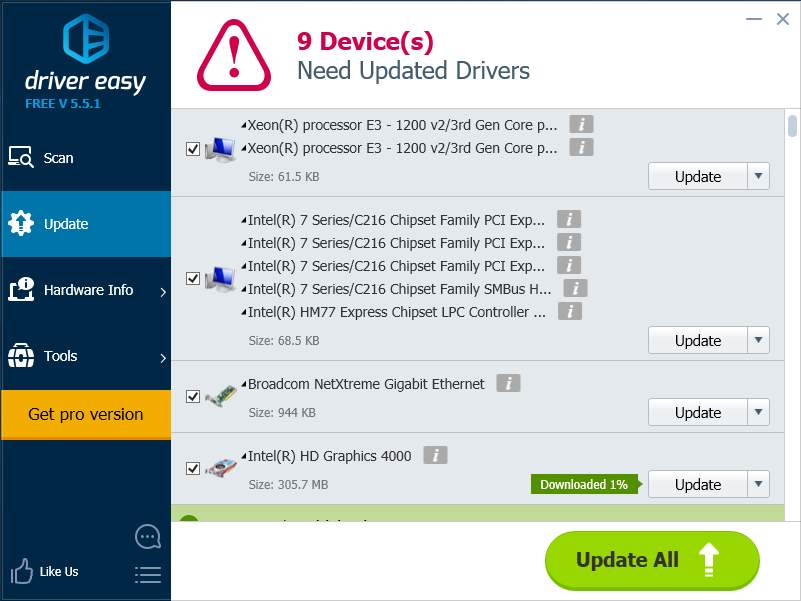Click the driver list scrollbar thumb
The height and width of the screenshot is (601, 801).
(792, 126)
